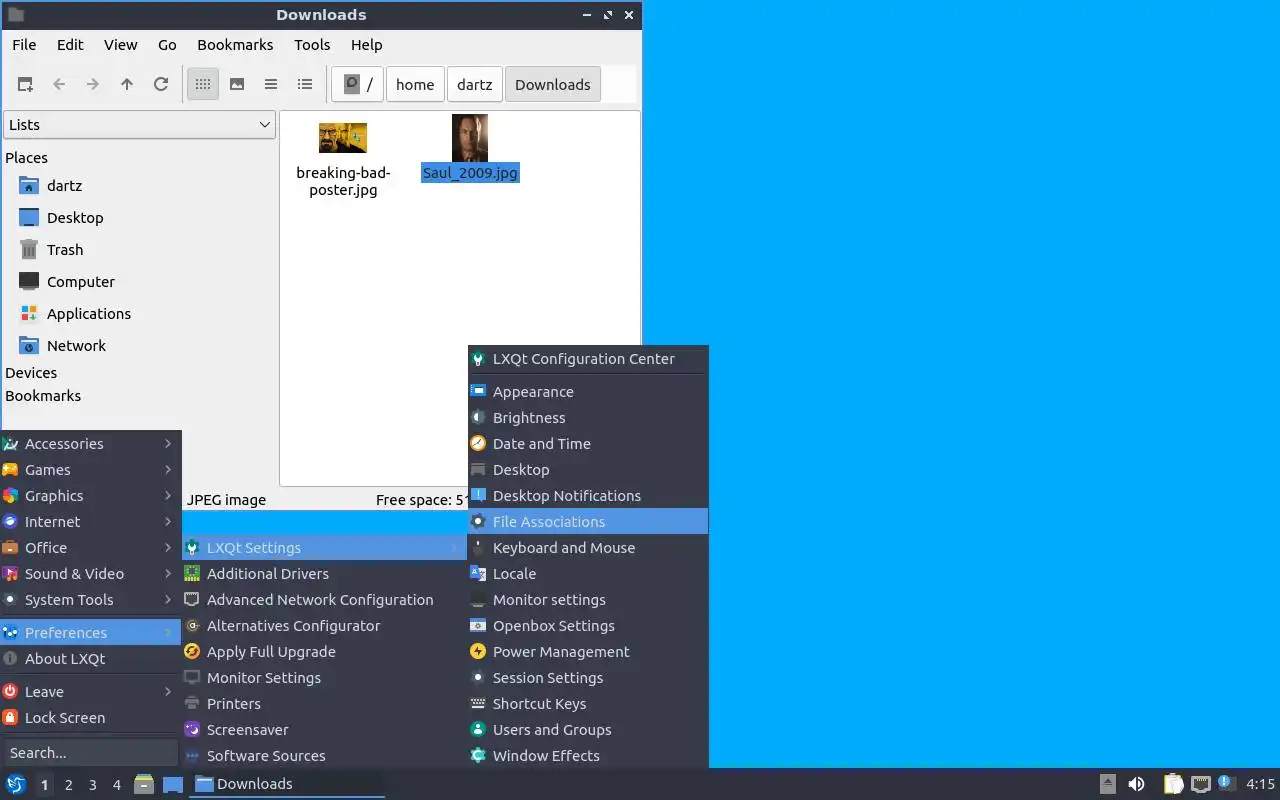Viewport: 1280px width, 800px height.
Task: Expand the Games submenu arrow
Action: [168, 470]
